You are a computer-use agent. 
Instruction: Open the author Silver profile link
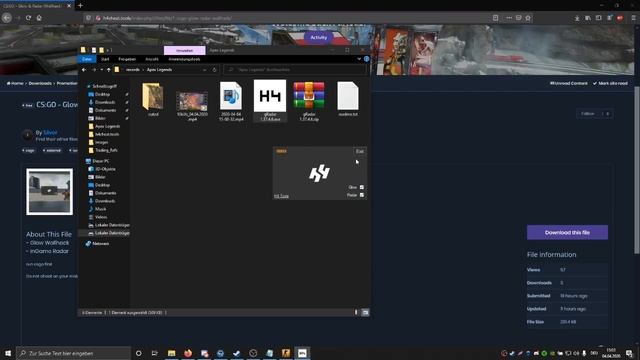click(x=50, y=132)
